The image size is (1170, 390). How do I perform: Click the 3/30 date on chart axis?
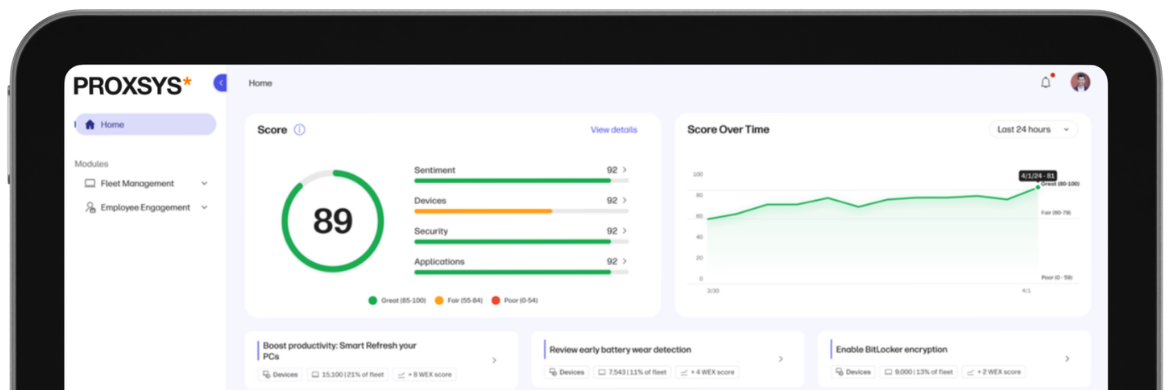(713, 291)
